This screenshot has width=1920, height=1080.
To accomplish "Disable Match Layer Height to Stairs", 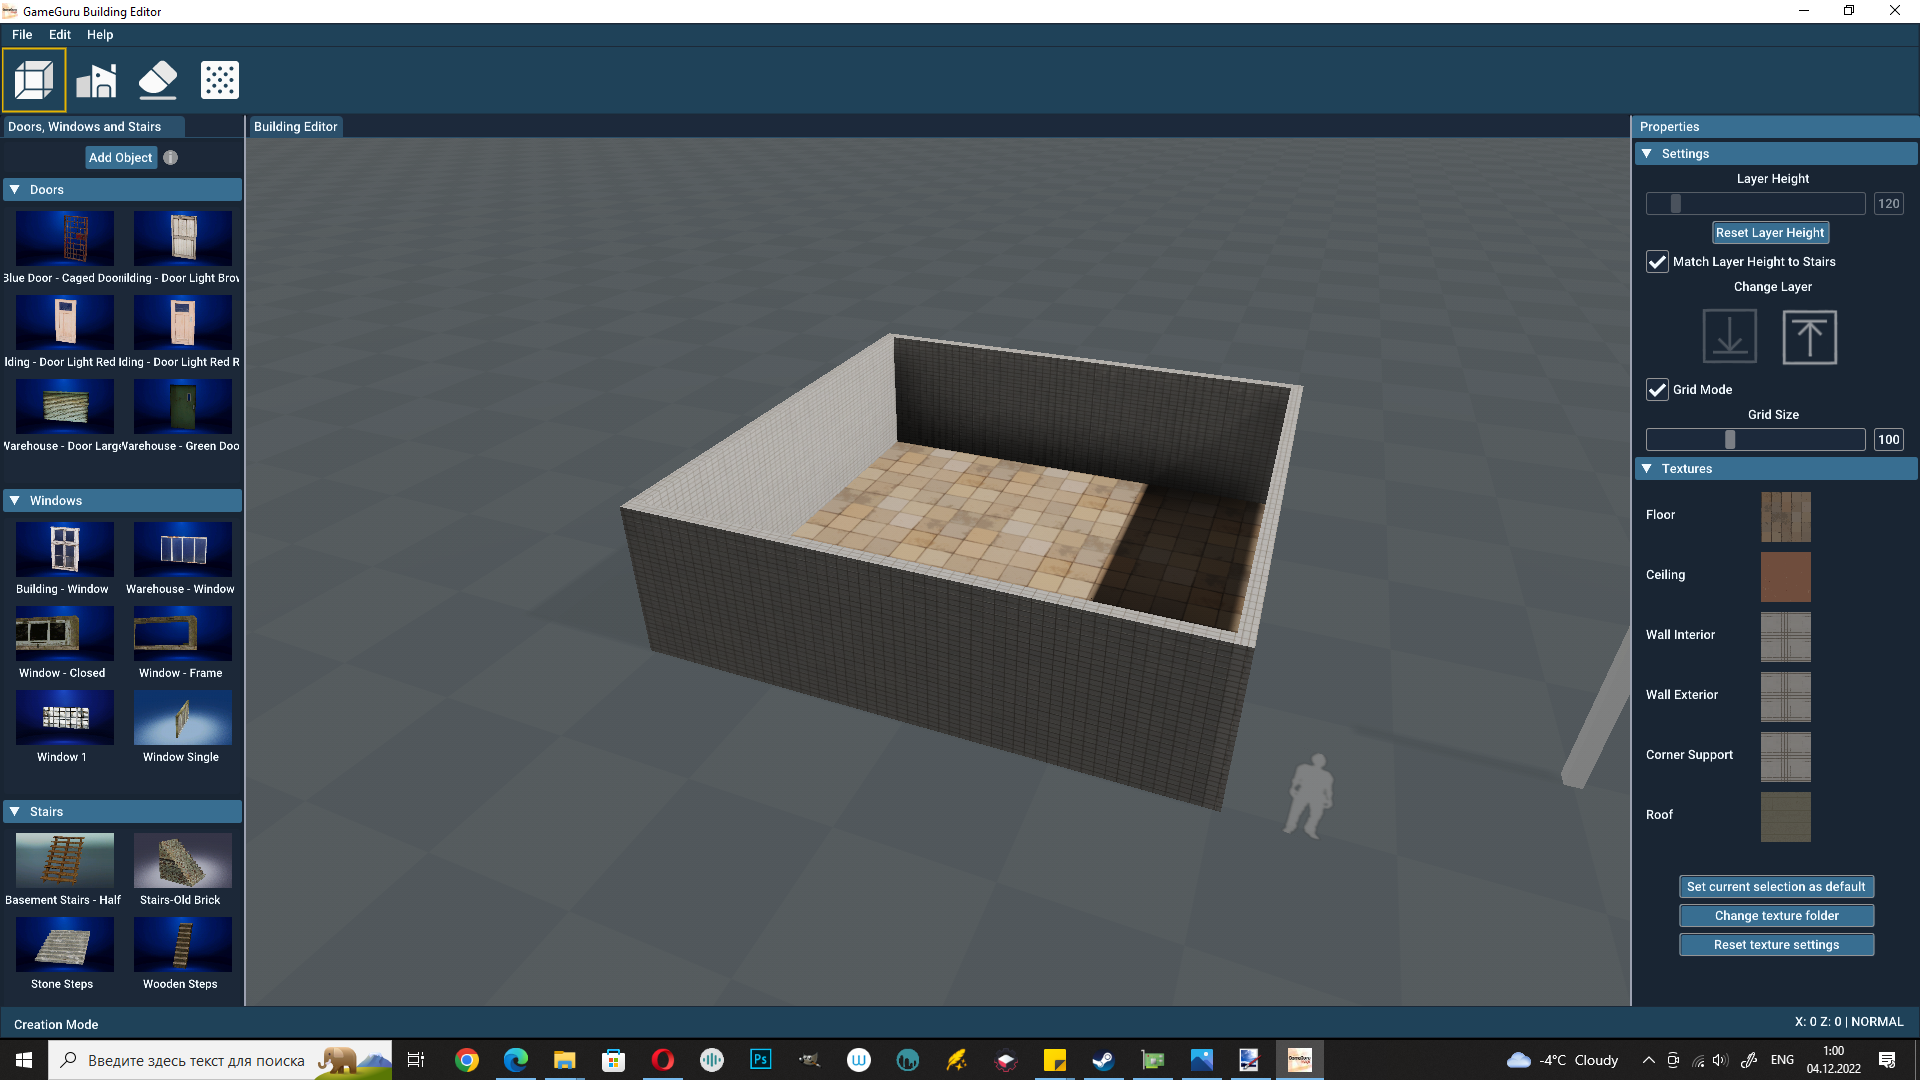I will coord(1657,261).
